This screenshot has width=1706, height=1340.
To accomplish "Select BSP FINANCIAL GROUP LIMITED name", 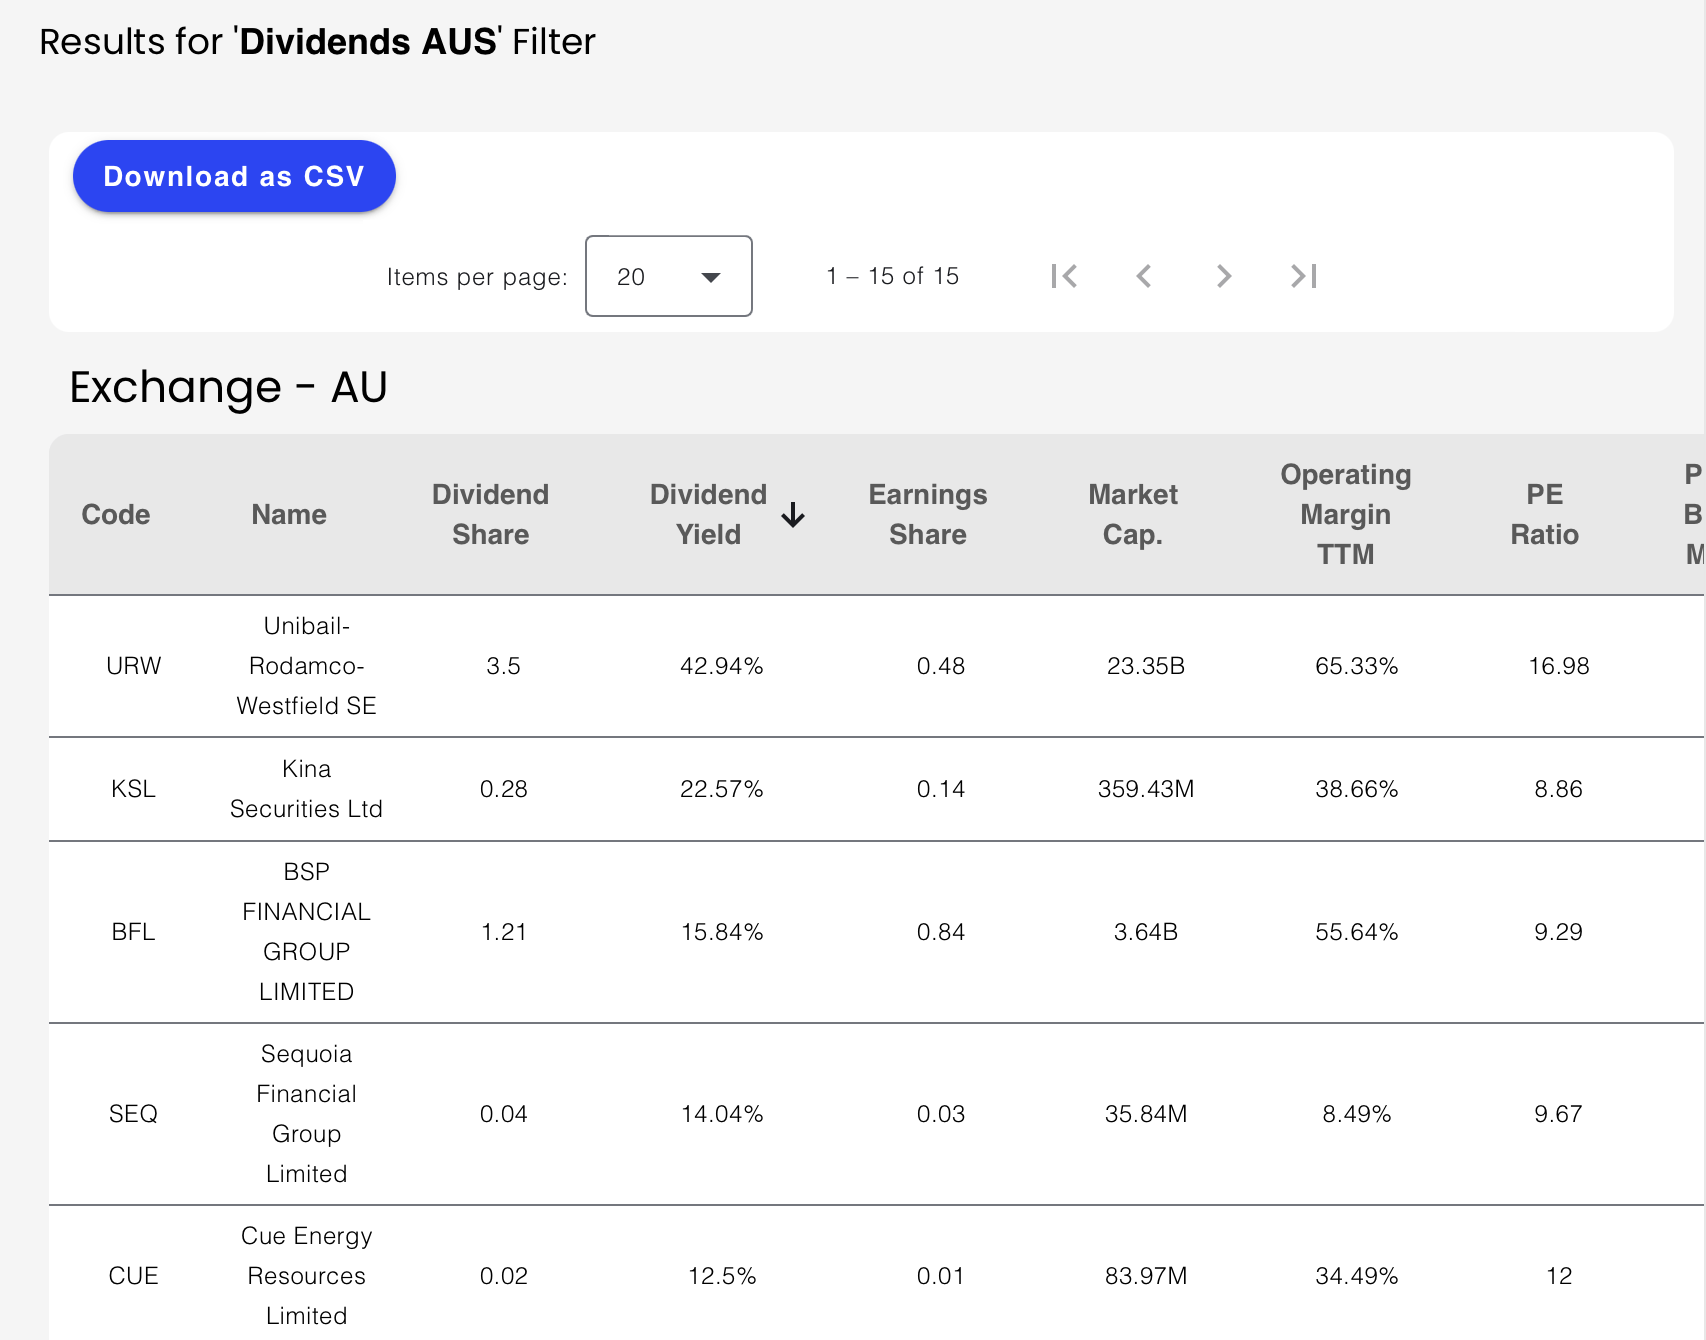I will pos(306,932).
